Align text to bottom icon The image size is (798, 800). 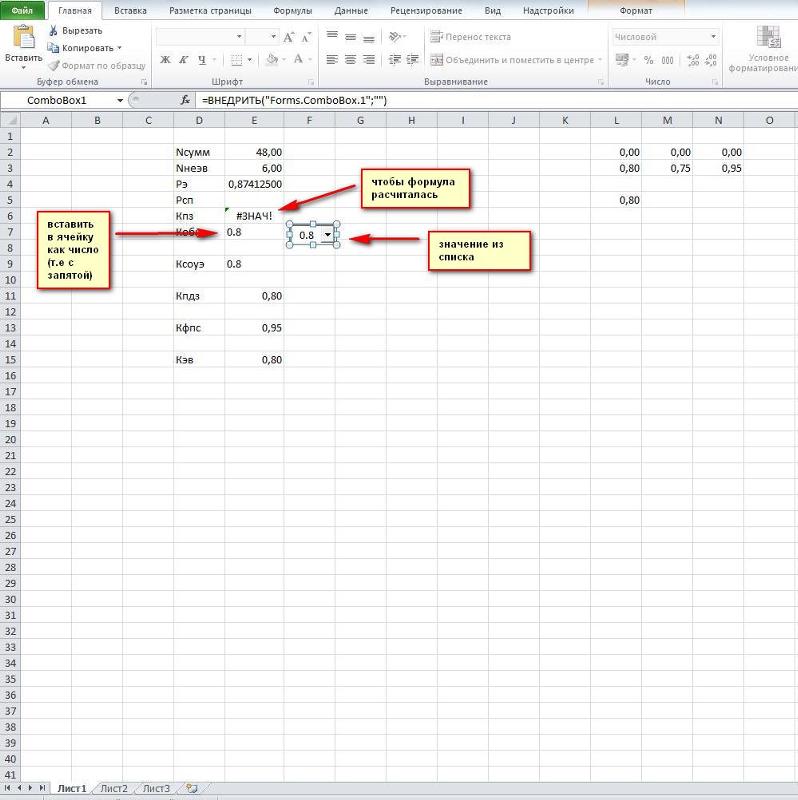click(369, 38)
